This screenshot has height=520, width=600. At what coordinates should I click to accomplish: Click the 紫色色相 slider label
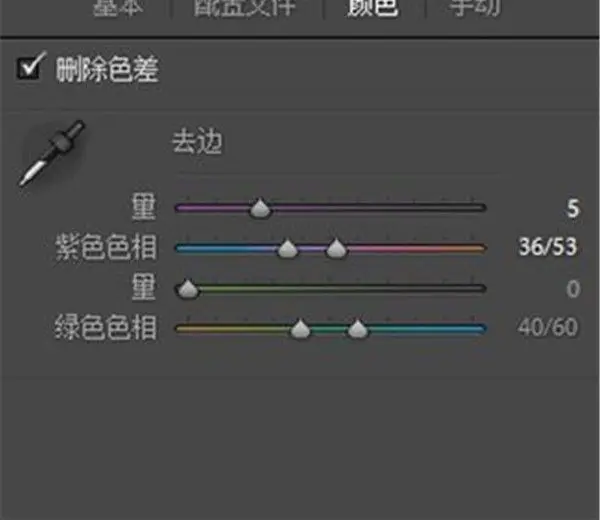(x=106, y=247)
